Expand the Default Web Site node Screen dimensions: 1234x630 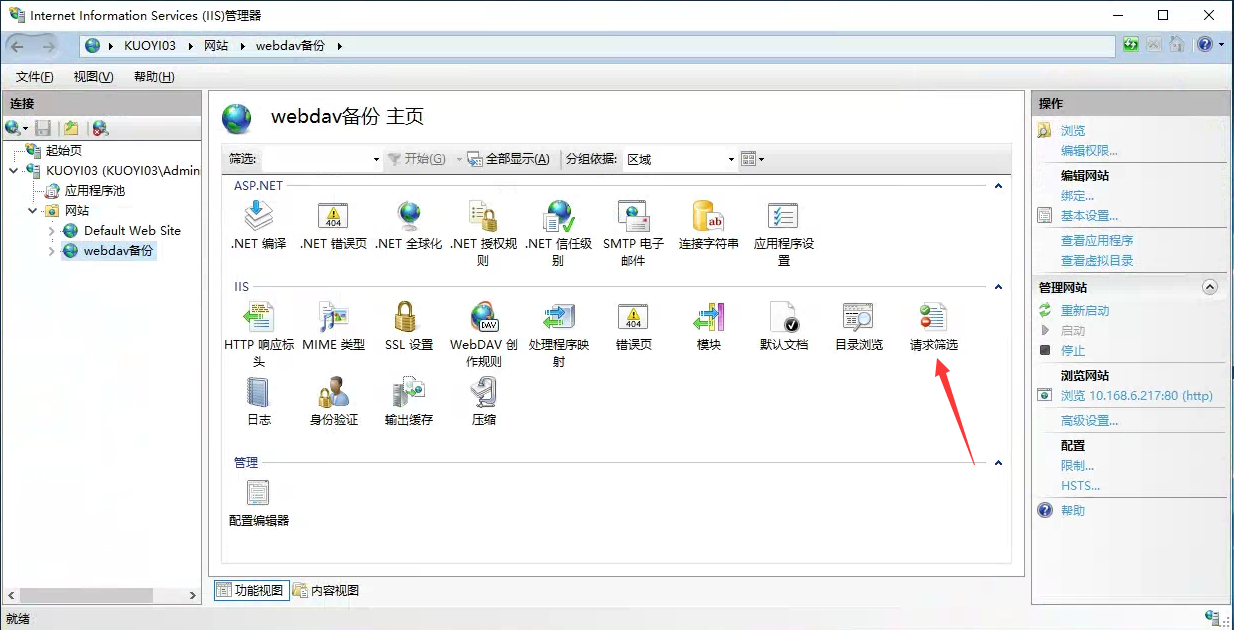tap(52, 231)
